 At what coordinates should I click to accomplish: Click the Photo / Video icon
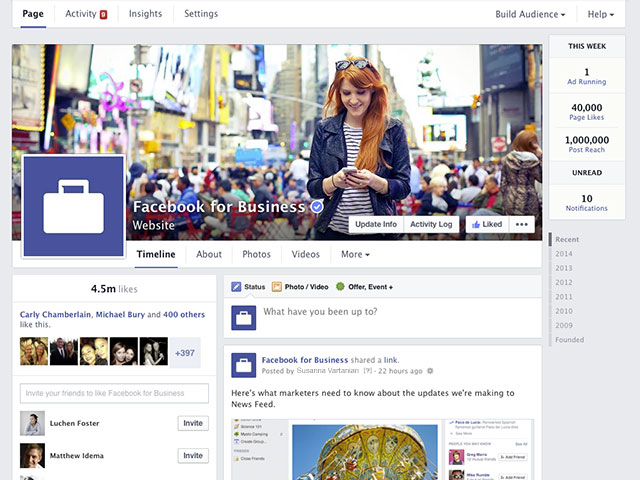coord(277,287)
